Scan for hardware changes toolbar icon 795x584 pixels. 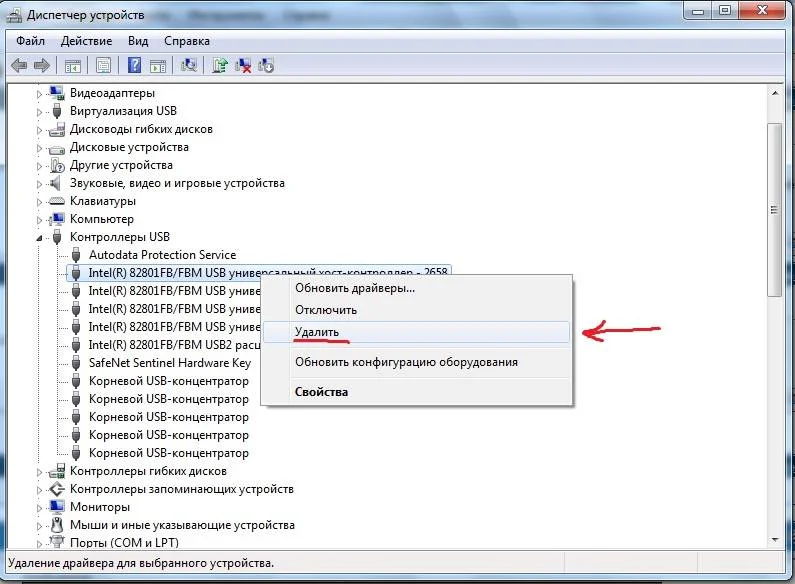pyautogui.click(x=189, y=65)
